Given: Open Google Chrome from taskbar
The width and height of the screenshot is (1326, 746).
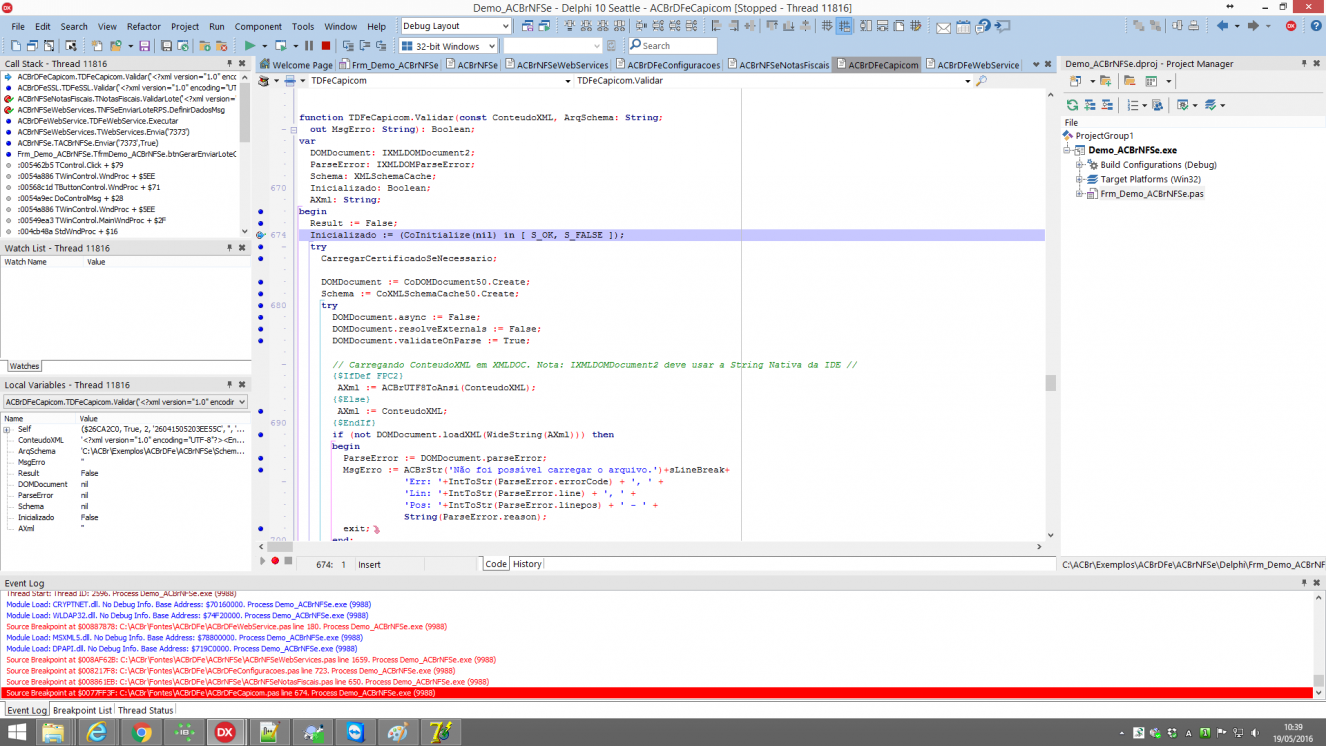Looking at the screenshot, I should coord(141,732).
